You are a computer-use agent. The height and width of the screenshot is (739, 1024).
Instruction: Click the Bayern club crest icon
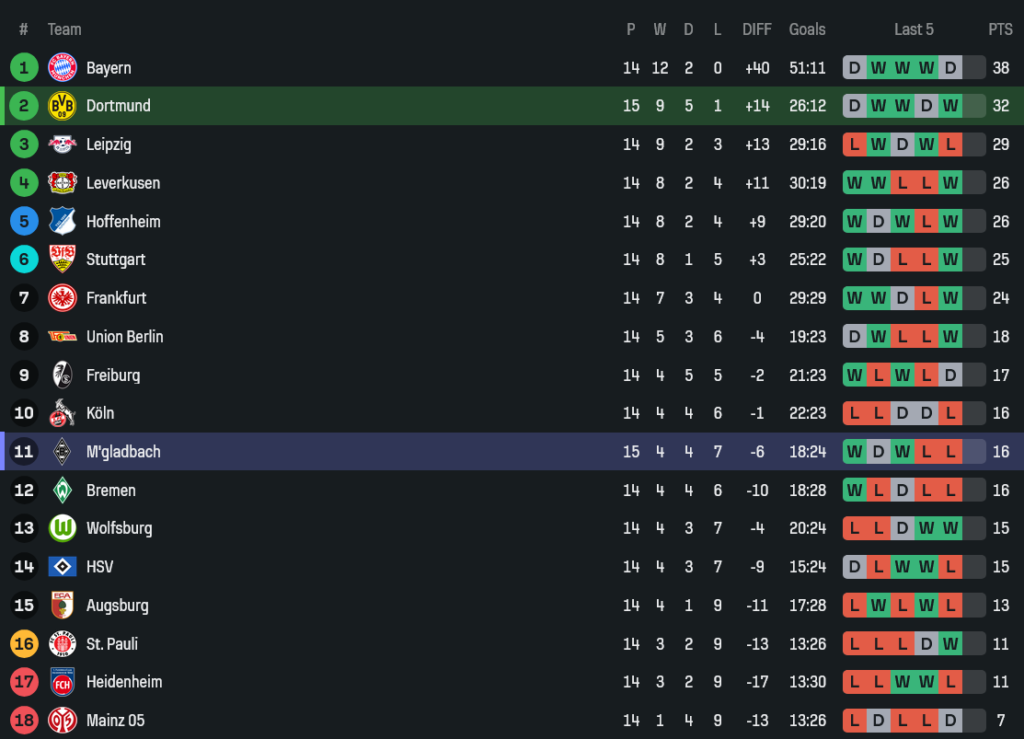[62, 67]
